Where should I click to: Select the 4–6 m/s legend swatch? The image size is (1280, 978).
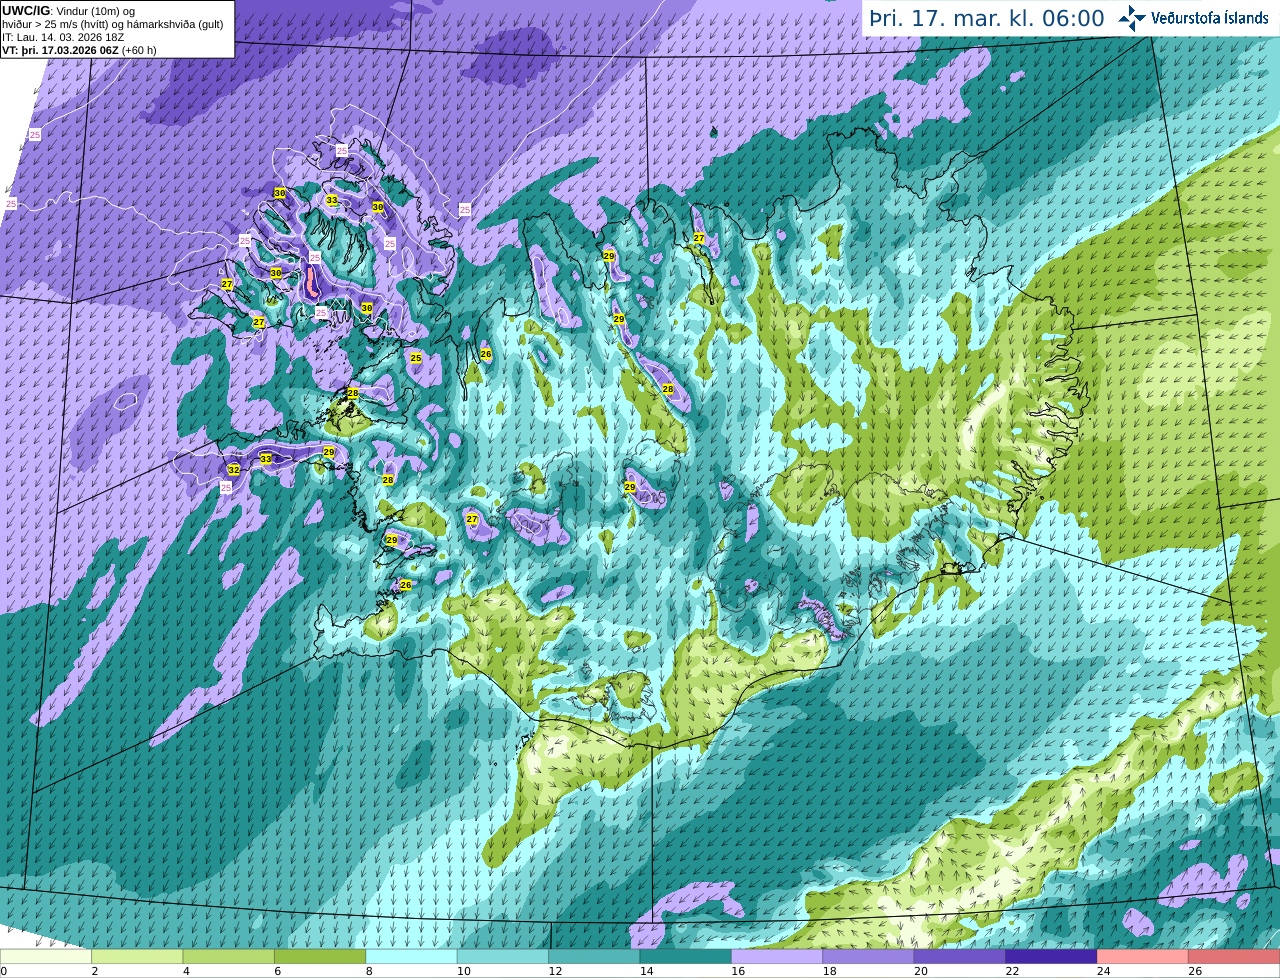[x=228, y=956]
